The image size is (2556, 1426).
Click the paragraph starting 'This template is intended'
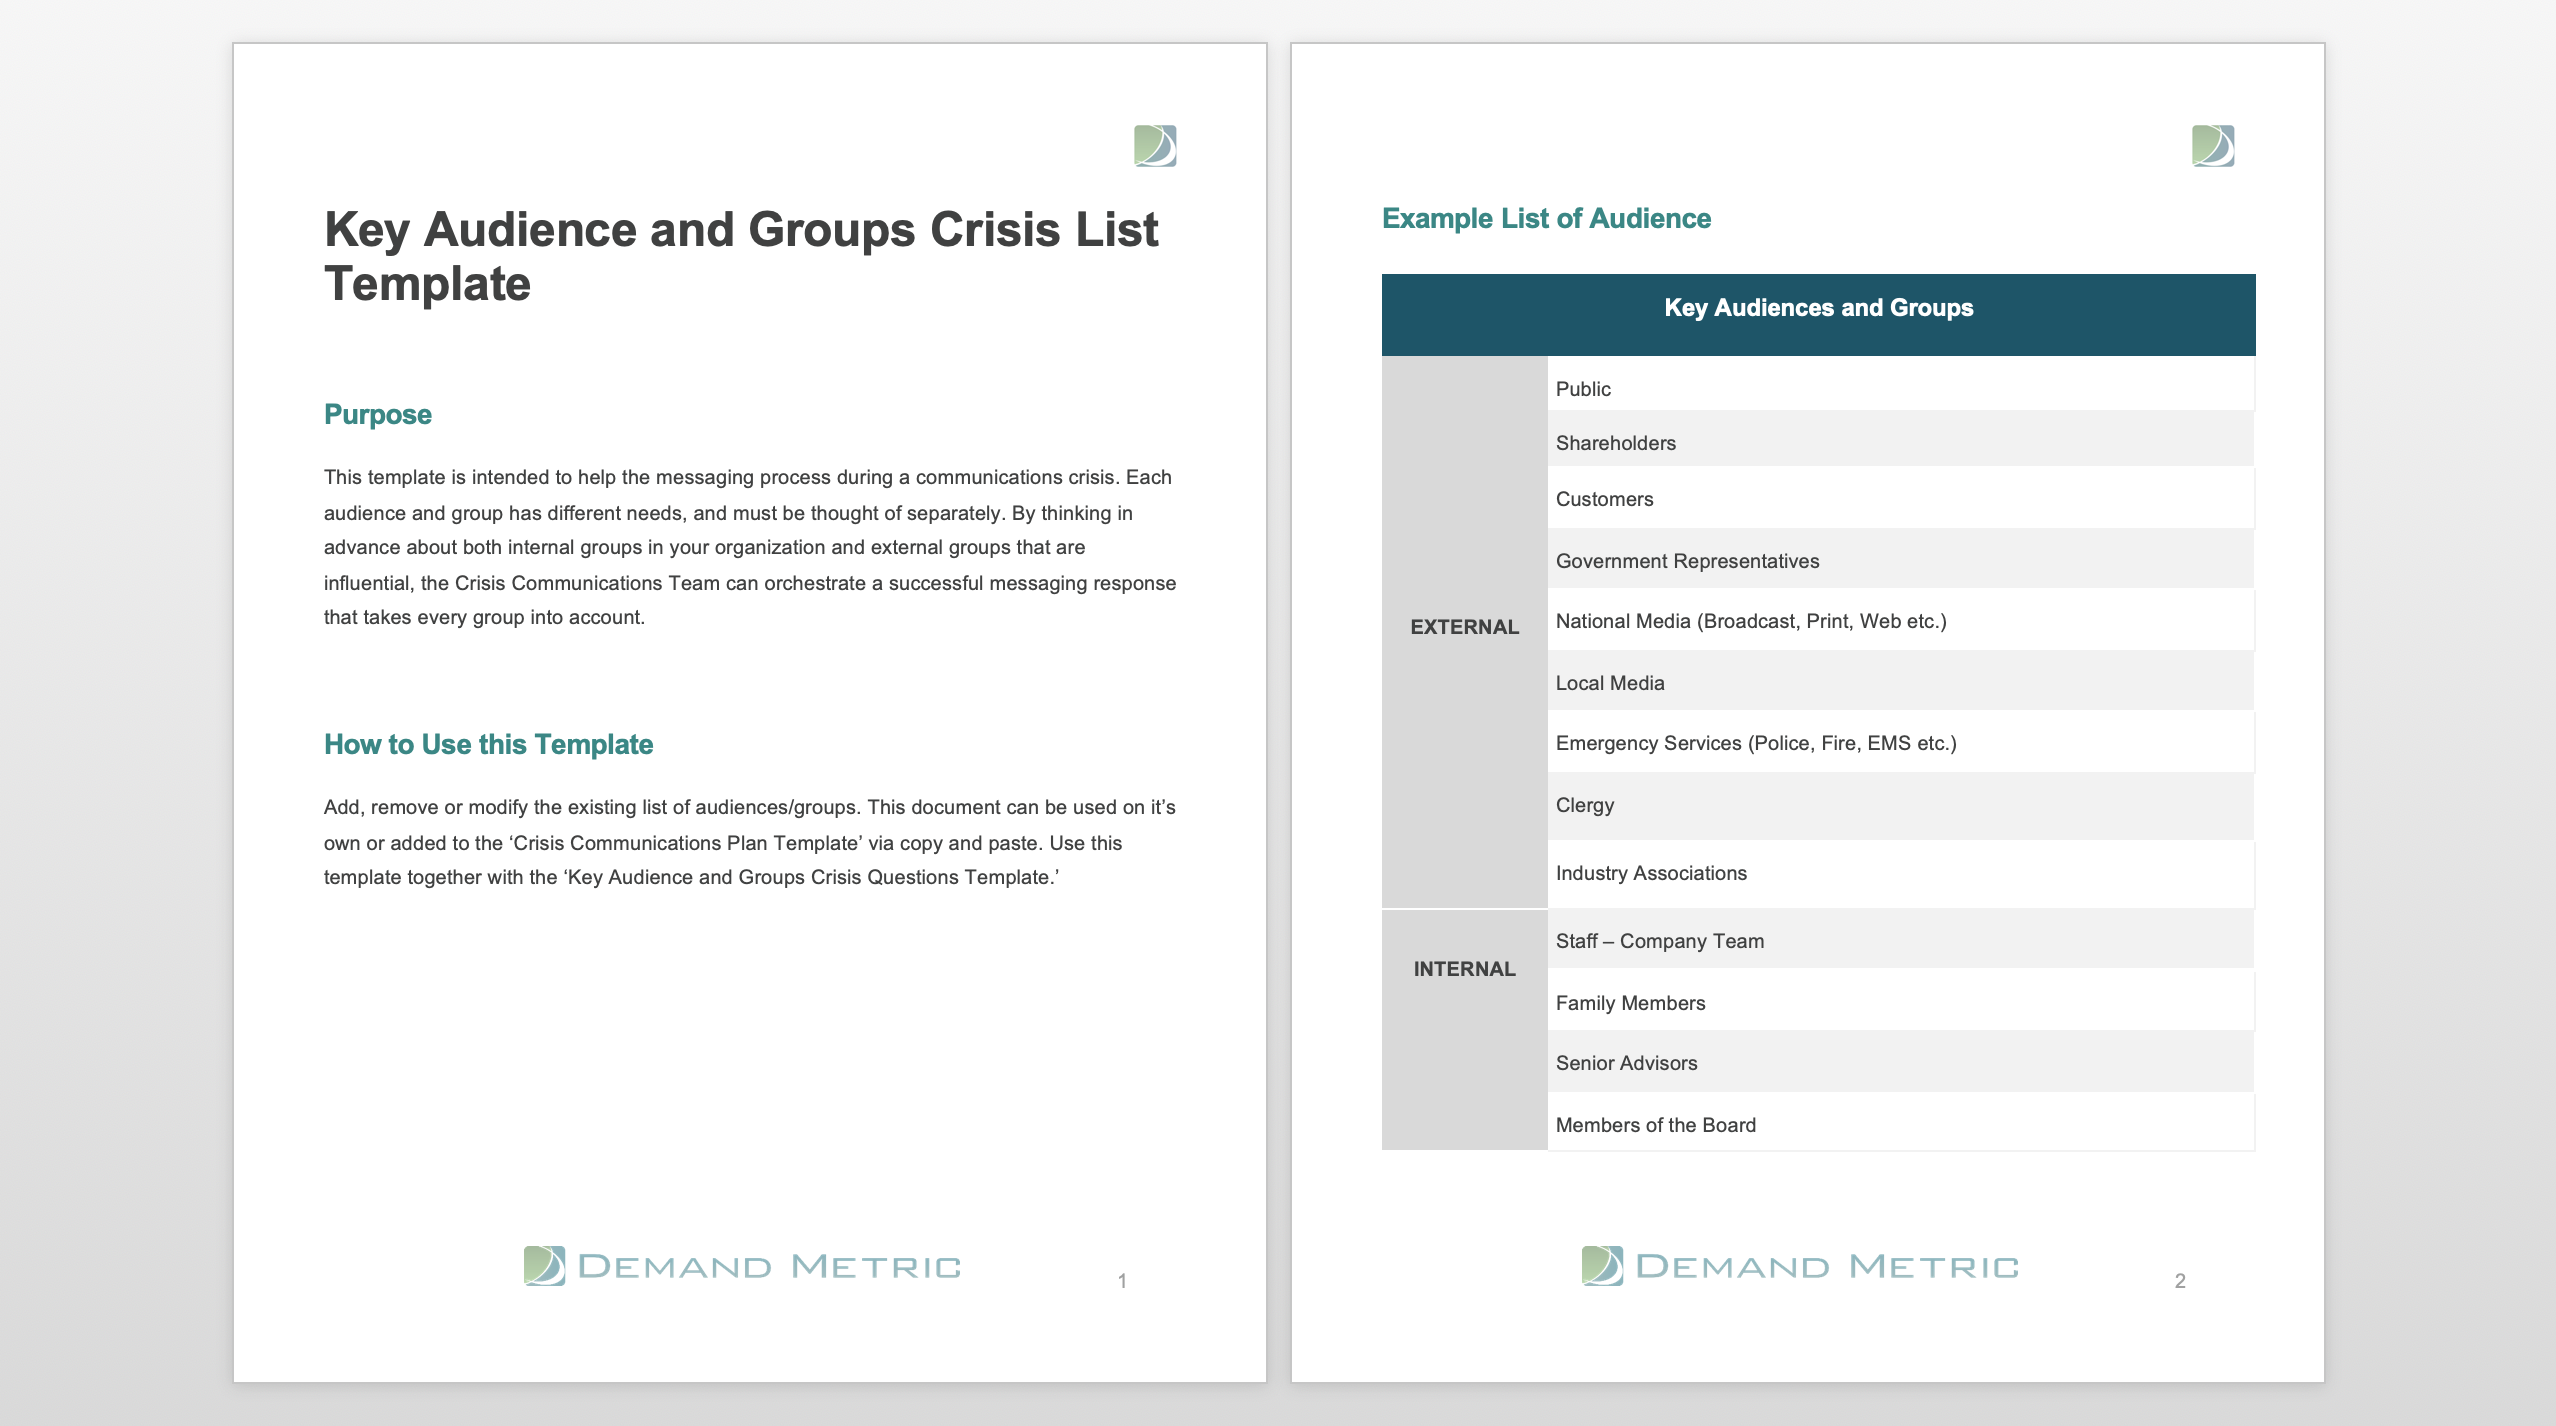click(750, 547)
